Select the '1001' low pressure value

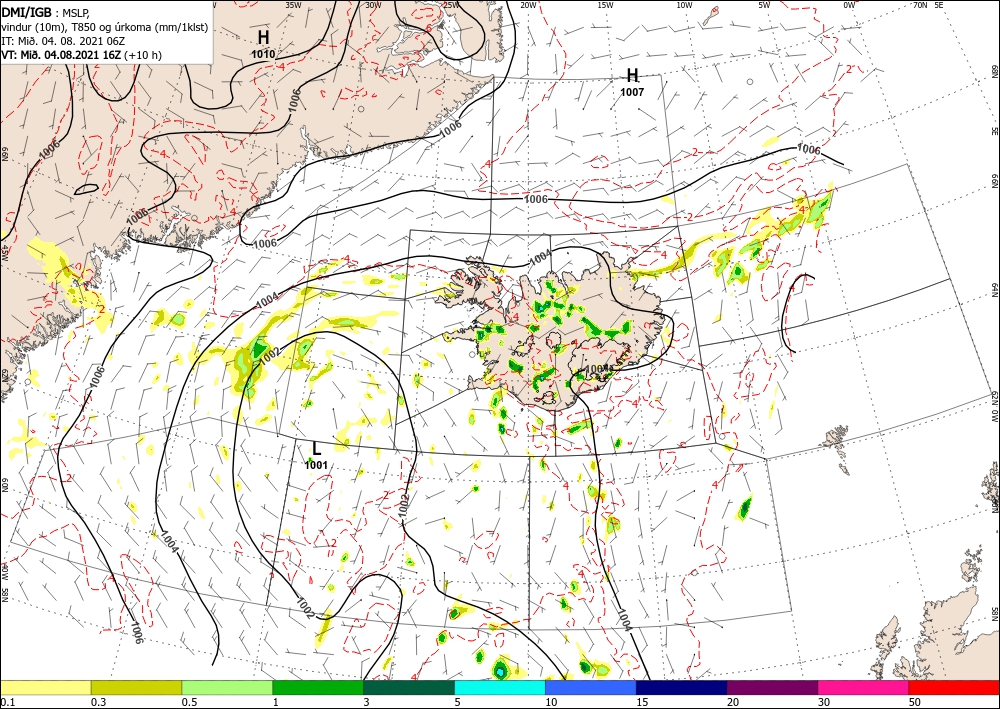click(316, 465)
